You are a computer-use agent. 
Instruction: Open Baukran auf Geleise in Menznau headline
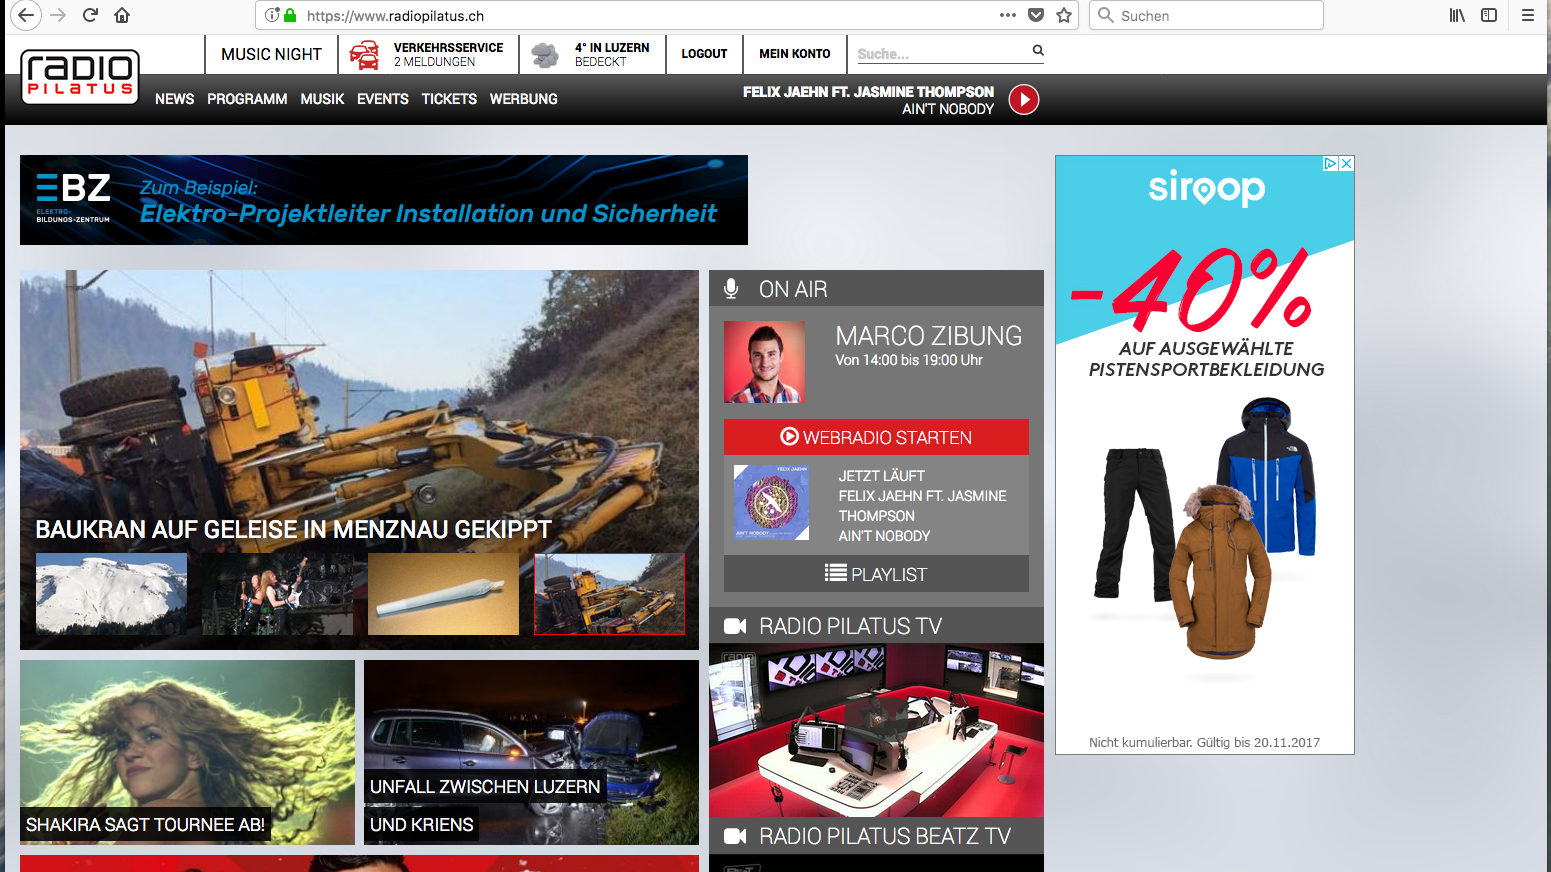click(x=293, y=529)
